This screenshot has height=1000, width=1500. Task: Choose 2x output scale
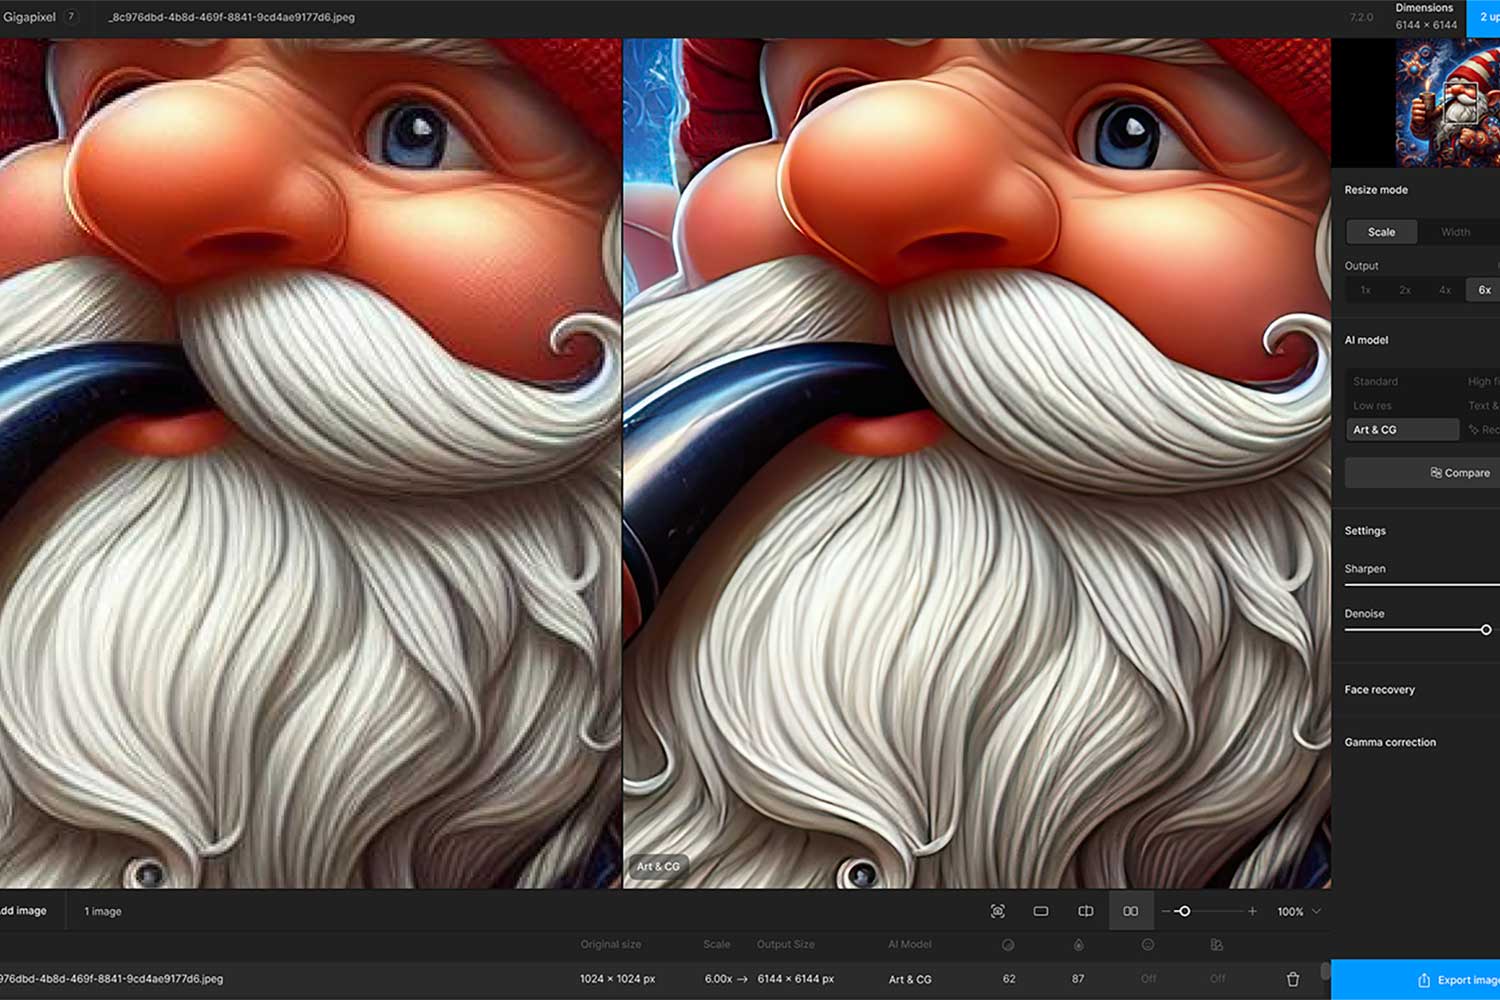(1405, 290)
